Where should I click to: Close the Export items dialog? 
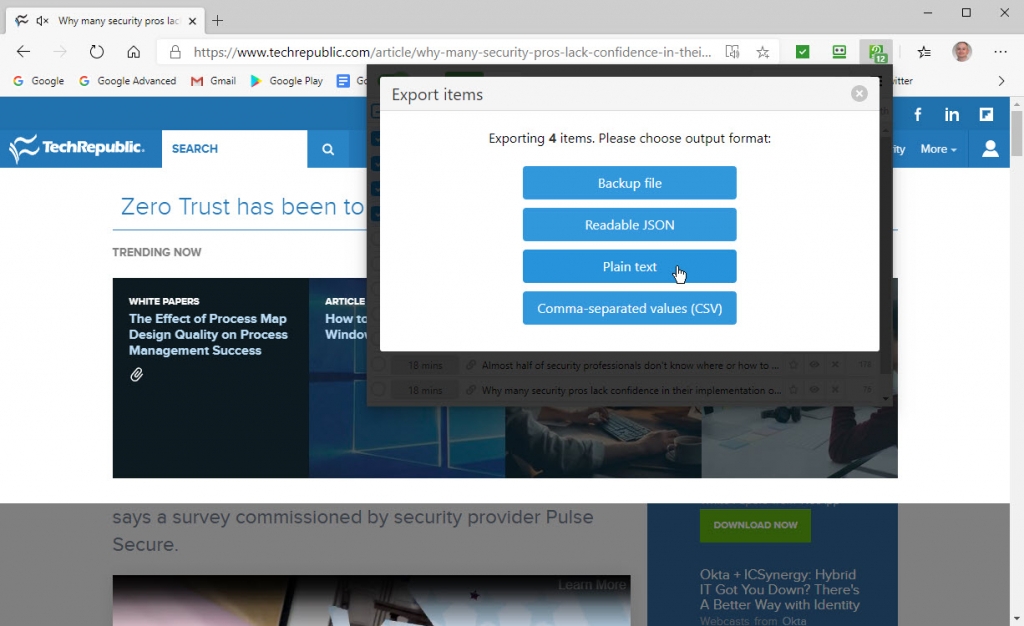coord(859,94)
